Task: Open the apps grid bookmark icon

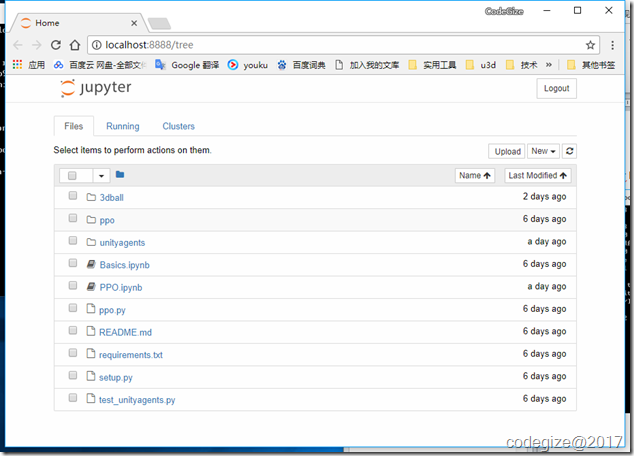Action: (x=17, y=65)
